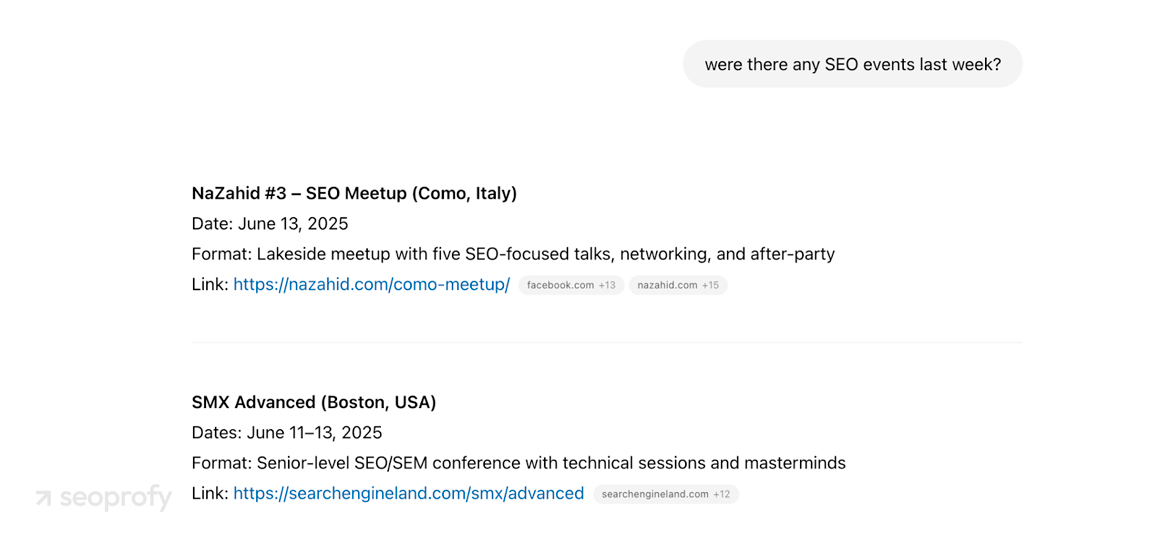Click the nazahid.com source chip

tap(678, 285)
